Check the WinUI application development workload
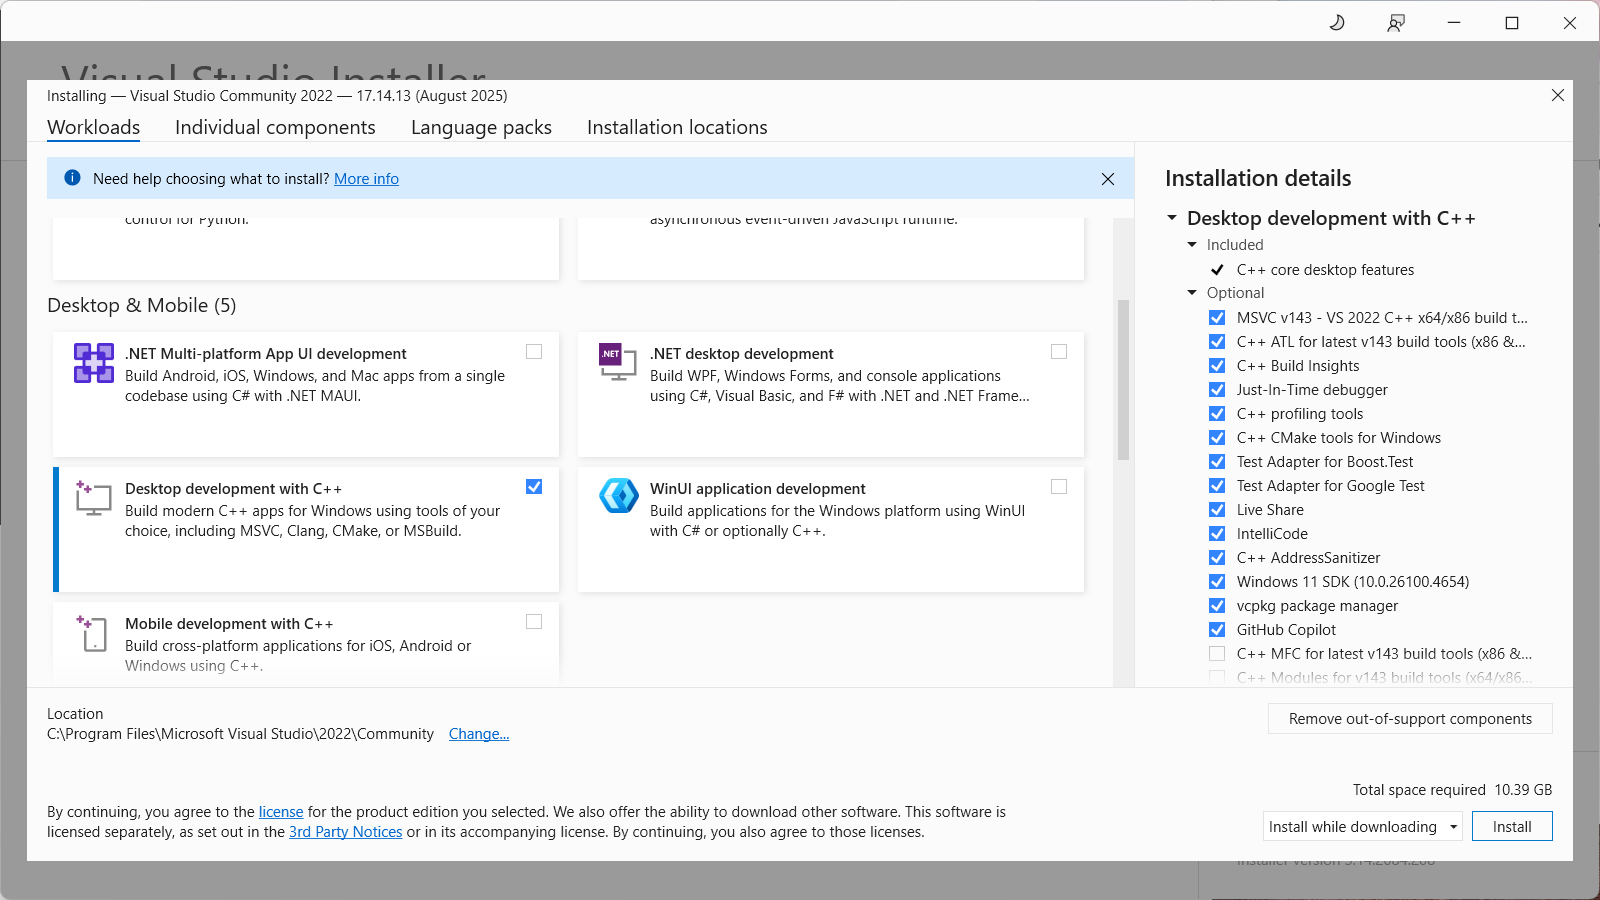The width and height of the screenshot is (1600, 900). click(x=1059, y=487)
